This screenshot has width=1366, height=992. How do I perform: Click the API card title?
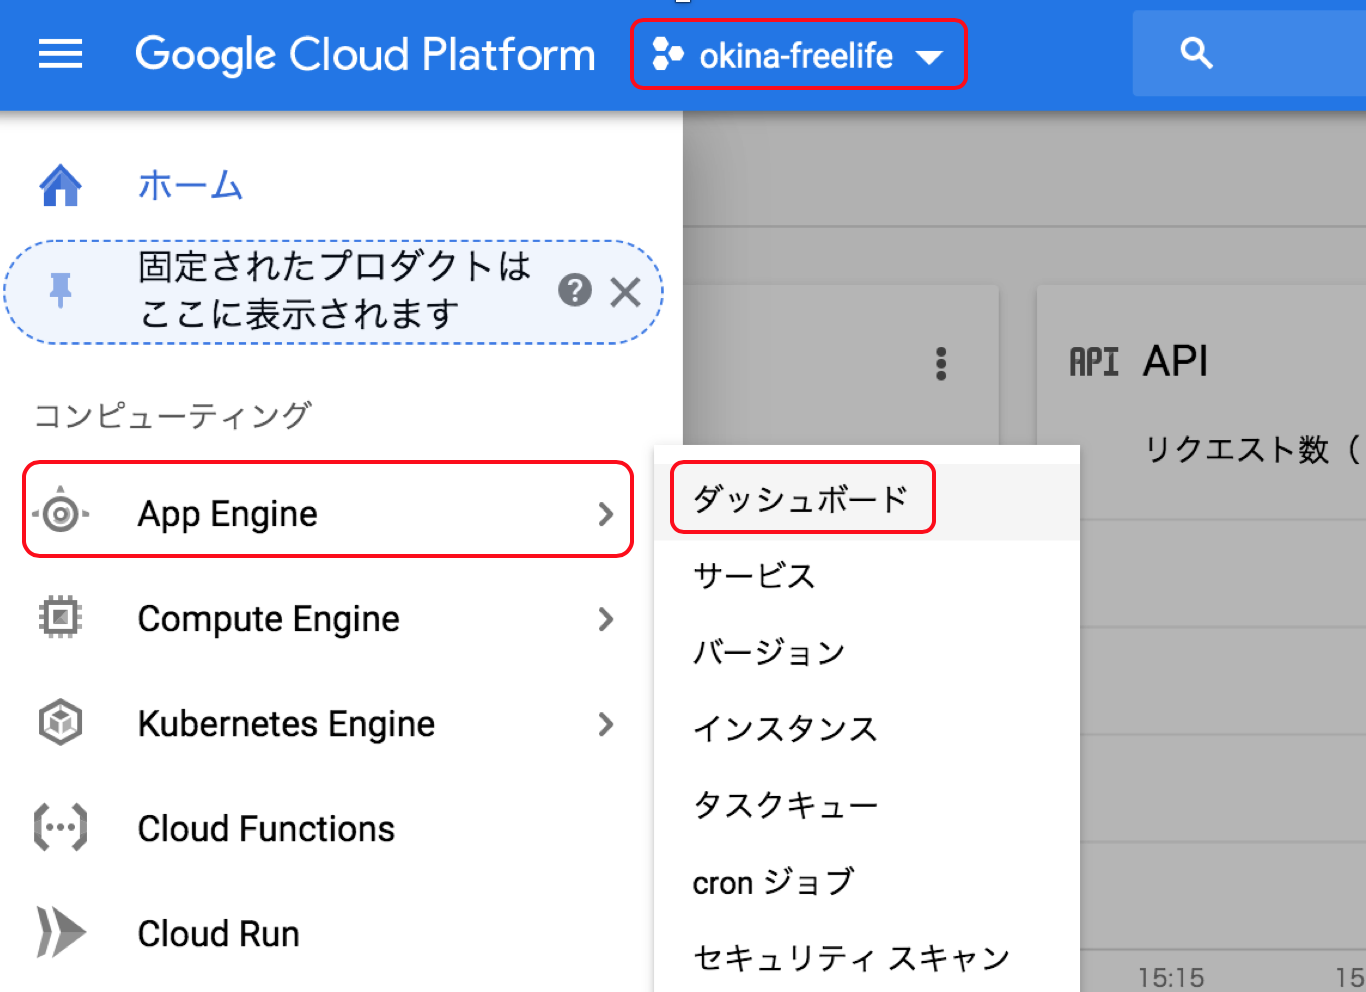tap(1176, 361)
